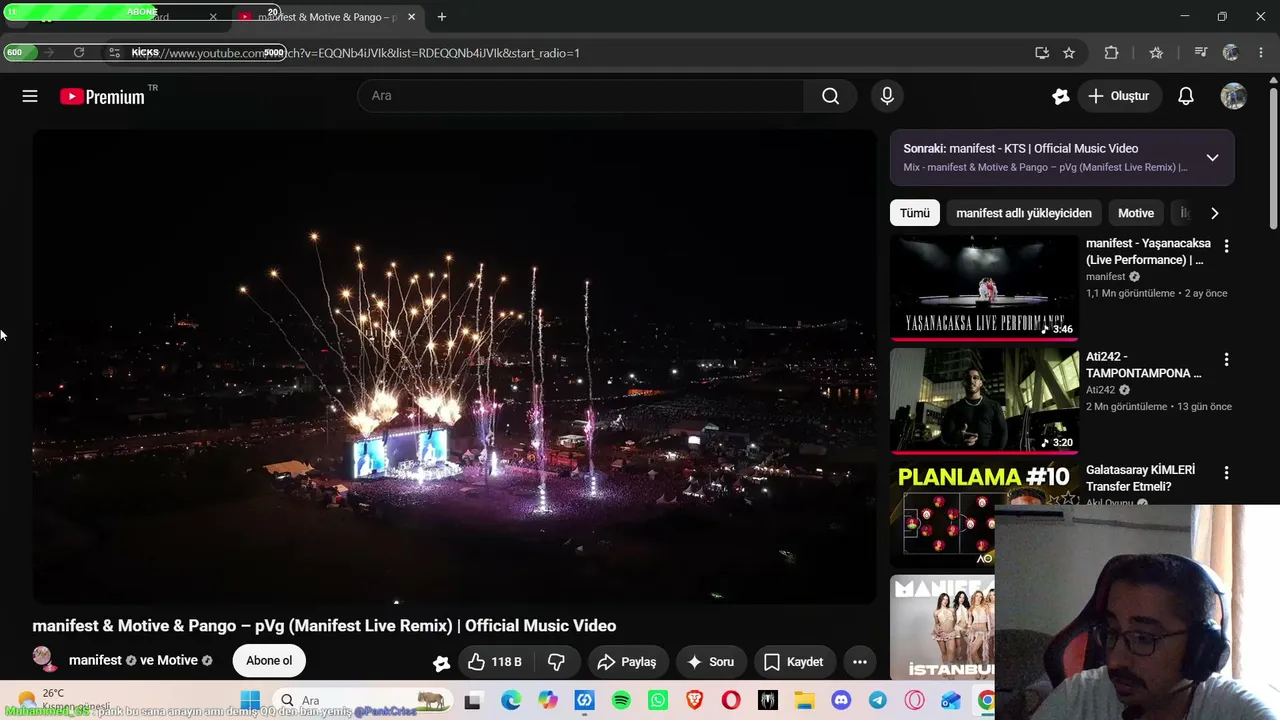Open Telegram from the taskbar
The width and height of the screenshot is (1280, 720).
pyautogui.click(x=877, y=701)
